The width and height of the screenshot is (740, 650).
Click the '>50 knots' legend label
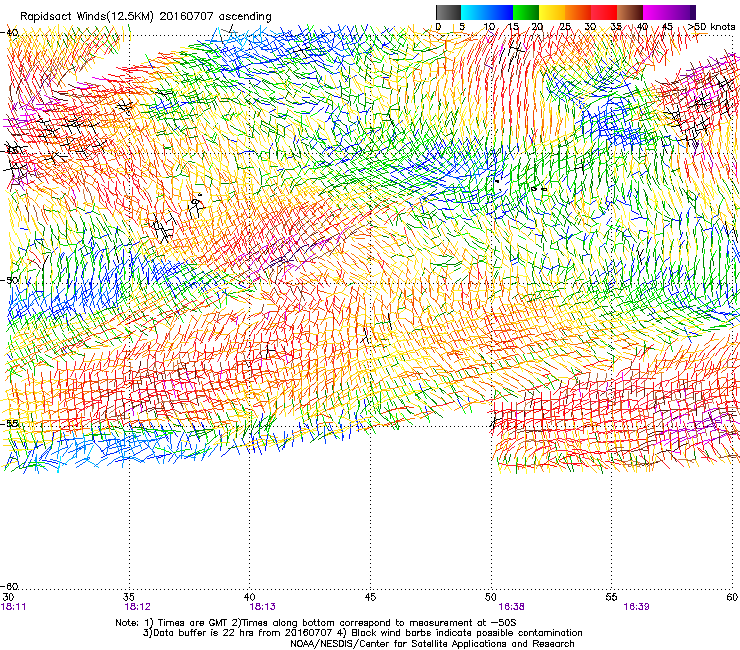coord(711,26)
